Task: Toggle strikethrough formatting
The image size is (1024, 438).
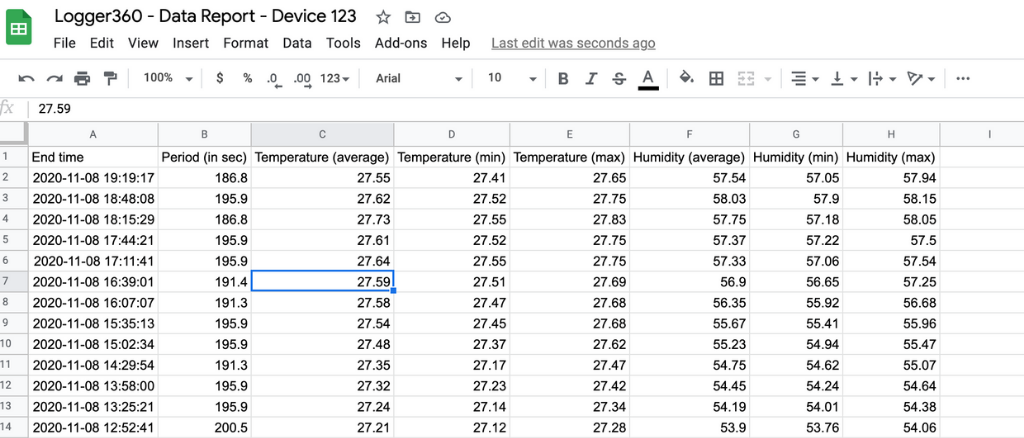Action: tap(619, 79)
